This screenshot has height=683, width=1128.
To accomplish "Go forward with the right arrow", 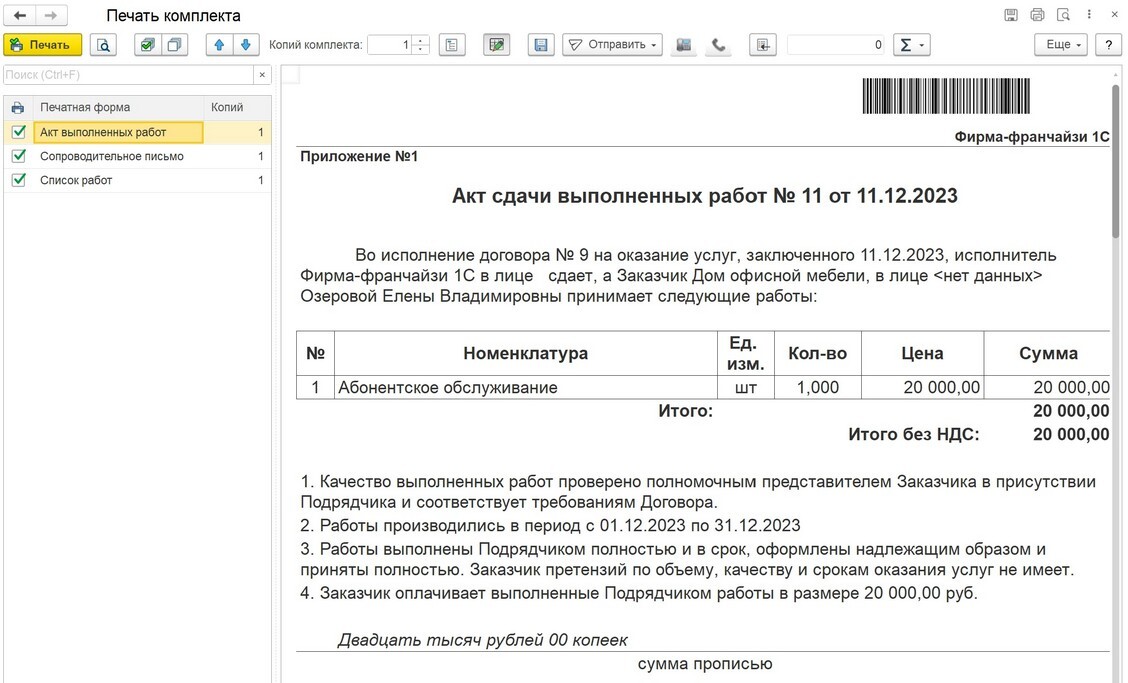I will coord(50,15).
